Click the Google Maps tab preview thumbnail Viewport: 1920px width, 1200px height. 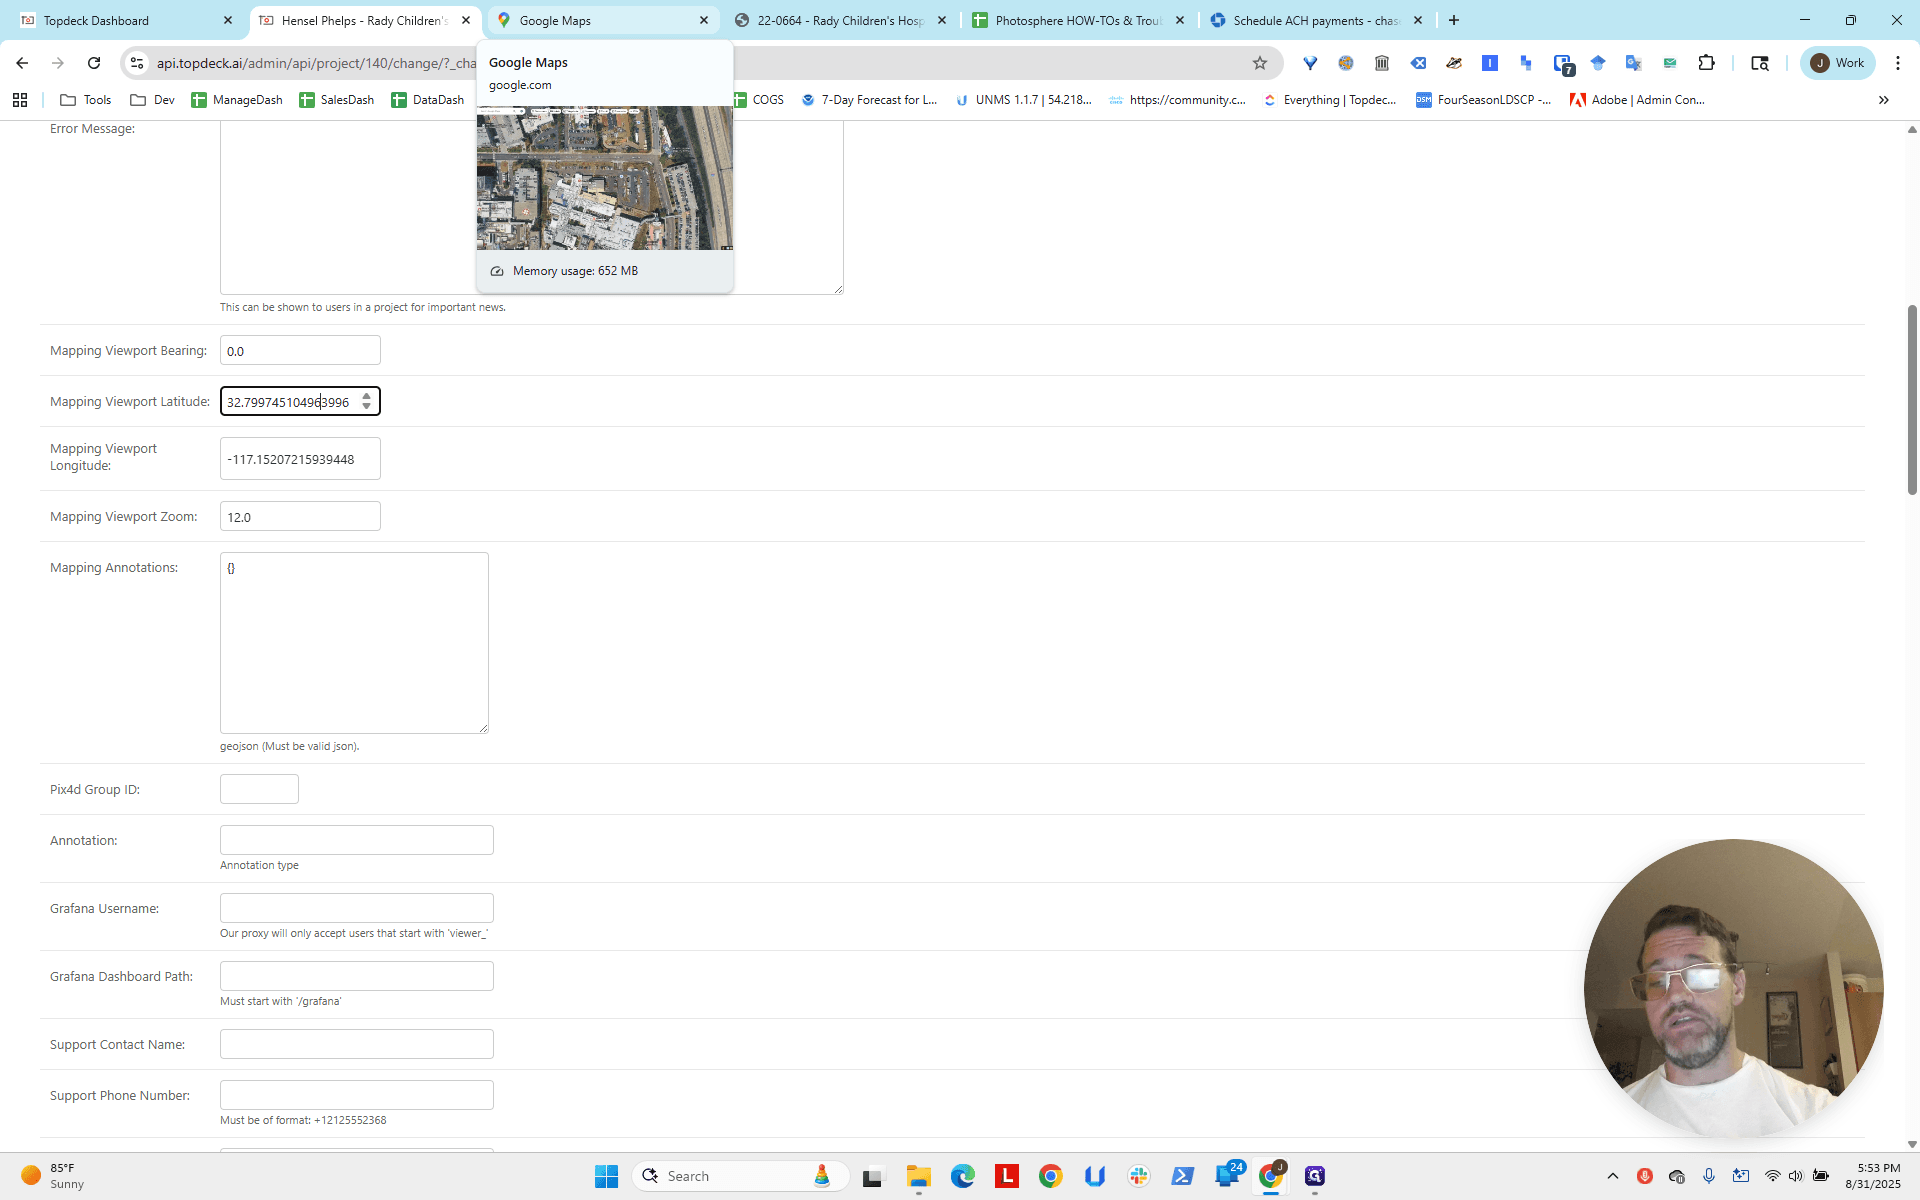(605, 178)
